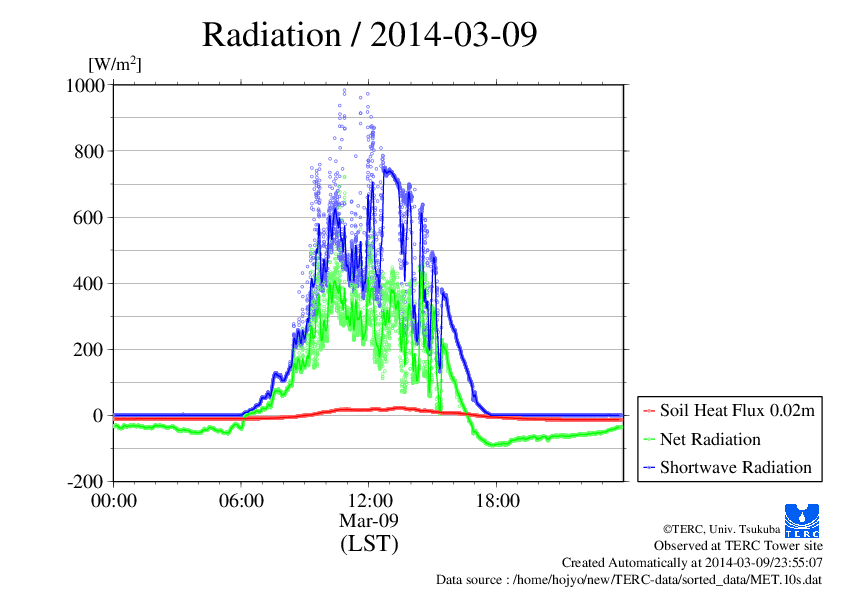The width and height of the screenshot is (842, 595).
Task: Click the 12:00 x-axis label
Action: tap(369, 501)
